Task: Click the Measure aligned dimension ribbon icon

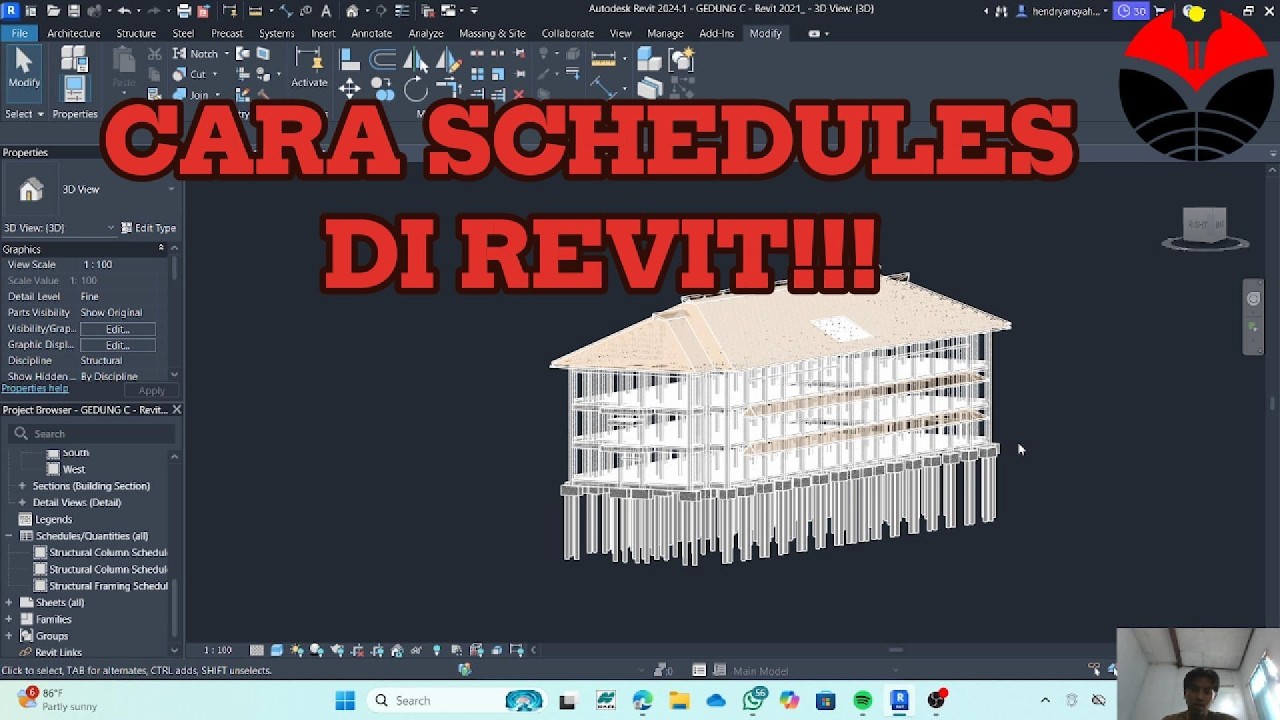Action: pos(603,58)
